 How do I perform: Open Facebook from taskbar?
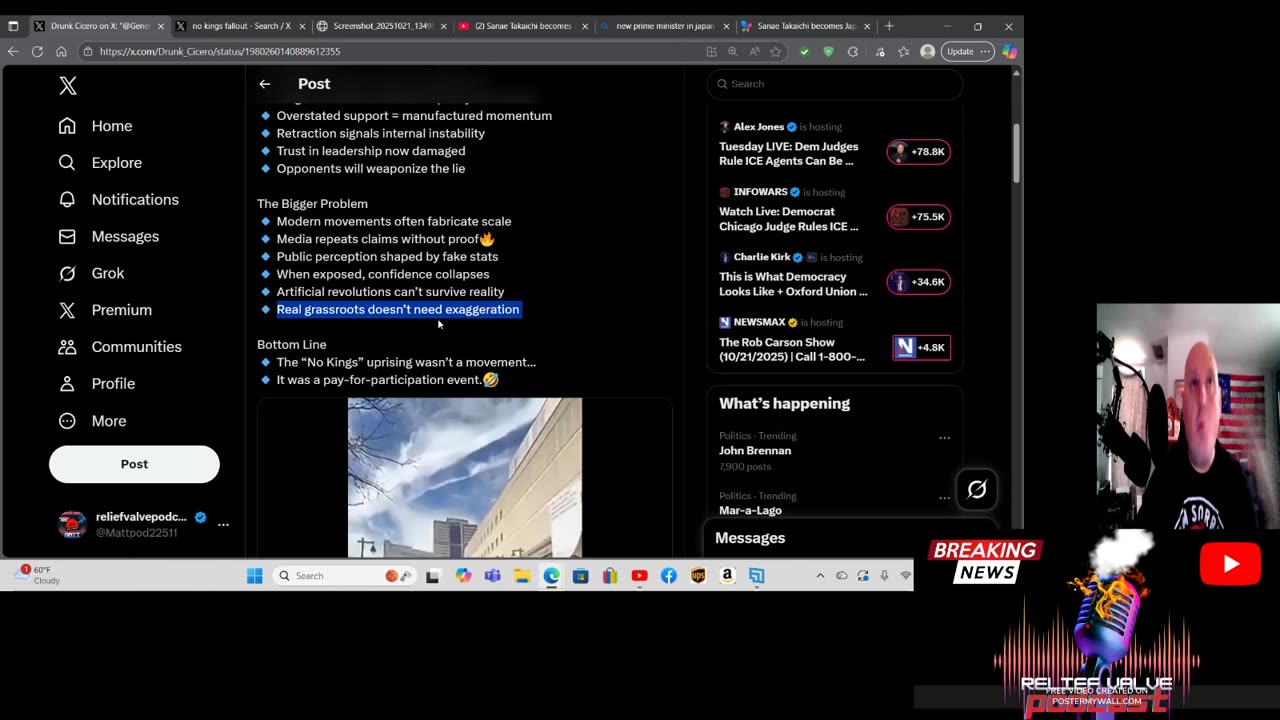668,575
